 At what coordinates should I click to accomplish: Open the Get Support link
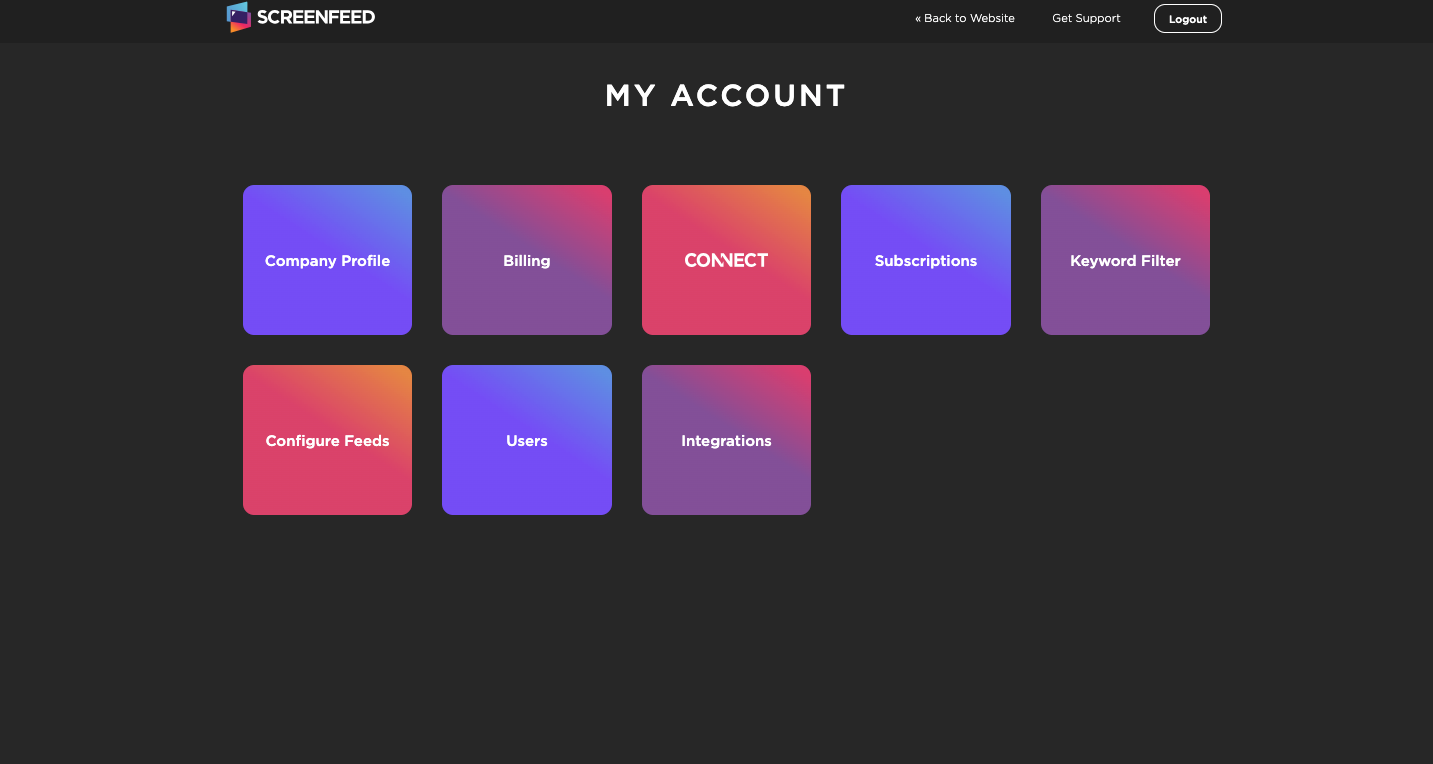click(1086, 18)
